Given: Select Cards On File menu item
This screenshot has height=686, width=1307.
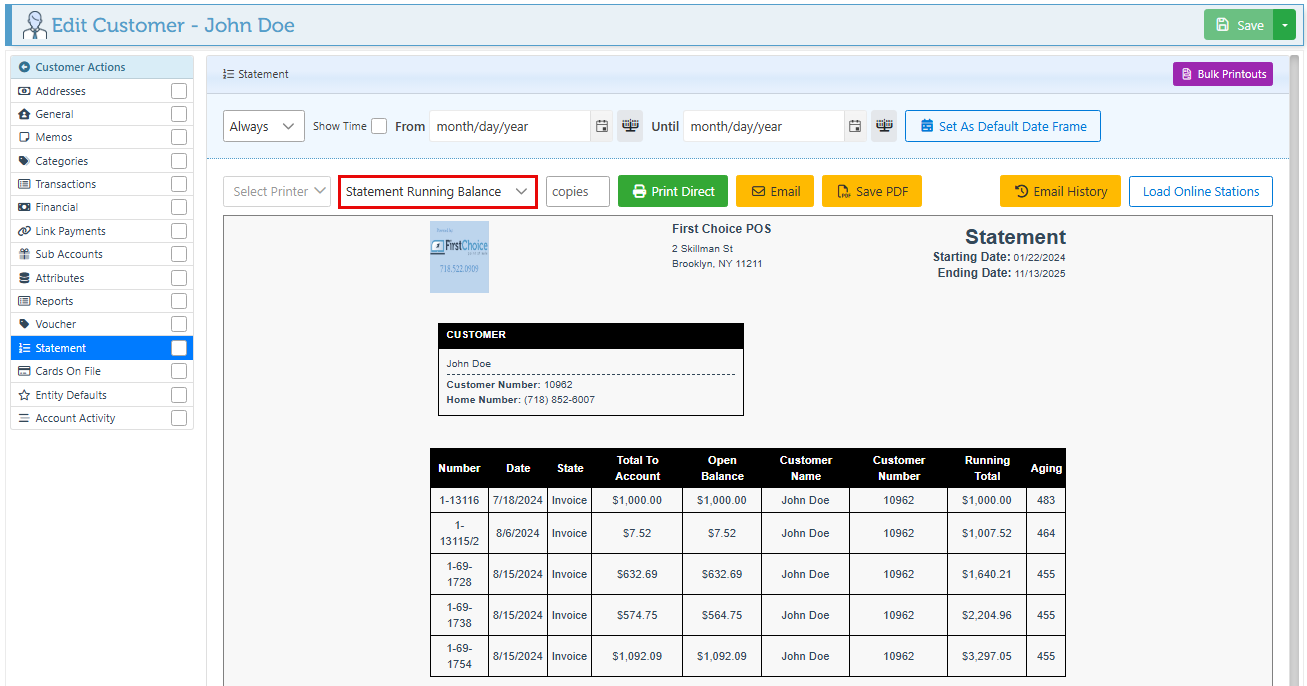Looking at the screenshot, I should [x=68, y=371].
